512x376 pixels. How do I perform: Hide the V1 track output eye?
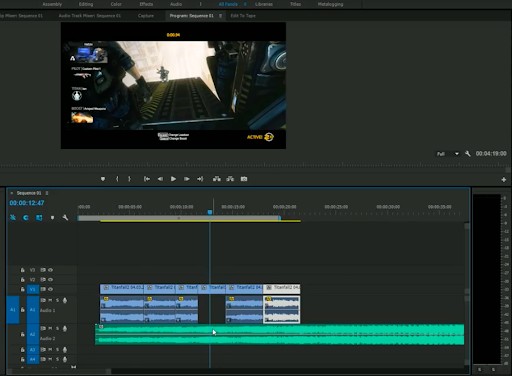coord(50,289)
